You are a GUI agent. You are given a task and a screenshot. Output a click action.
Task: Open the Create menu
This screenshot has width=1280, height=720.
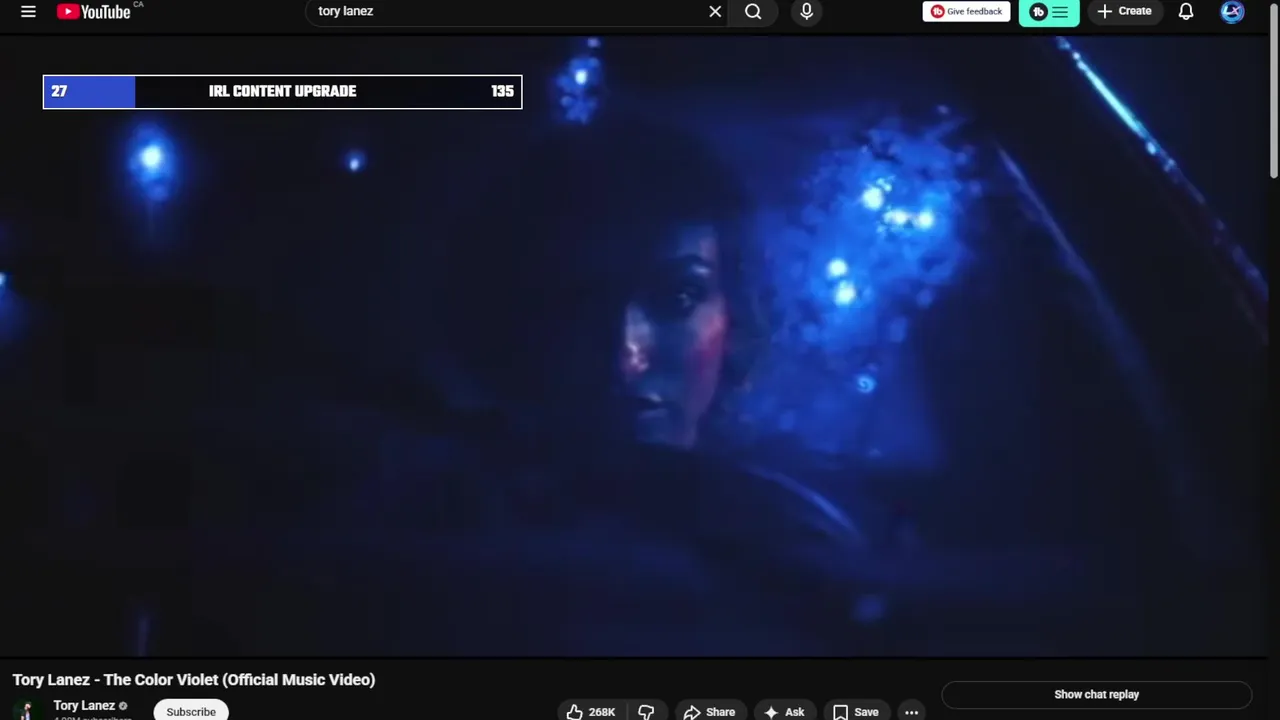coord(1124,12)
